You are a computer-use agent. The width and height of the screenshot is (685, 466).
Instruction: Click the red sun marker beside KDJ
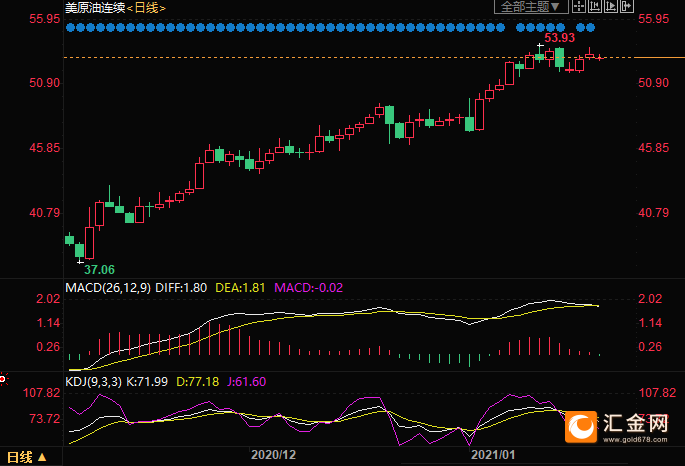(x=3, y=379)
